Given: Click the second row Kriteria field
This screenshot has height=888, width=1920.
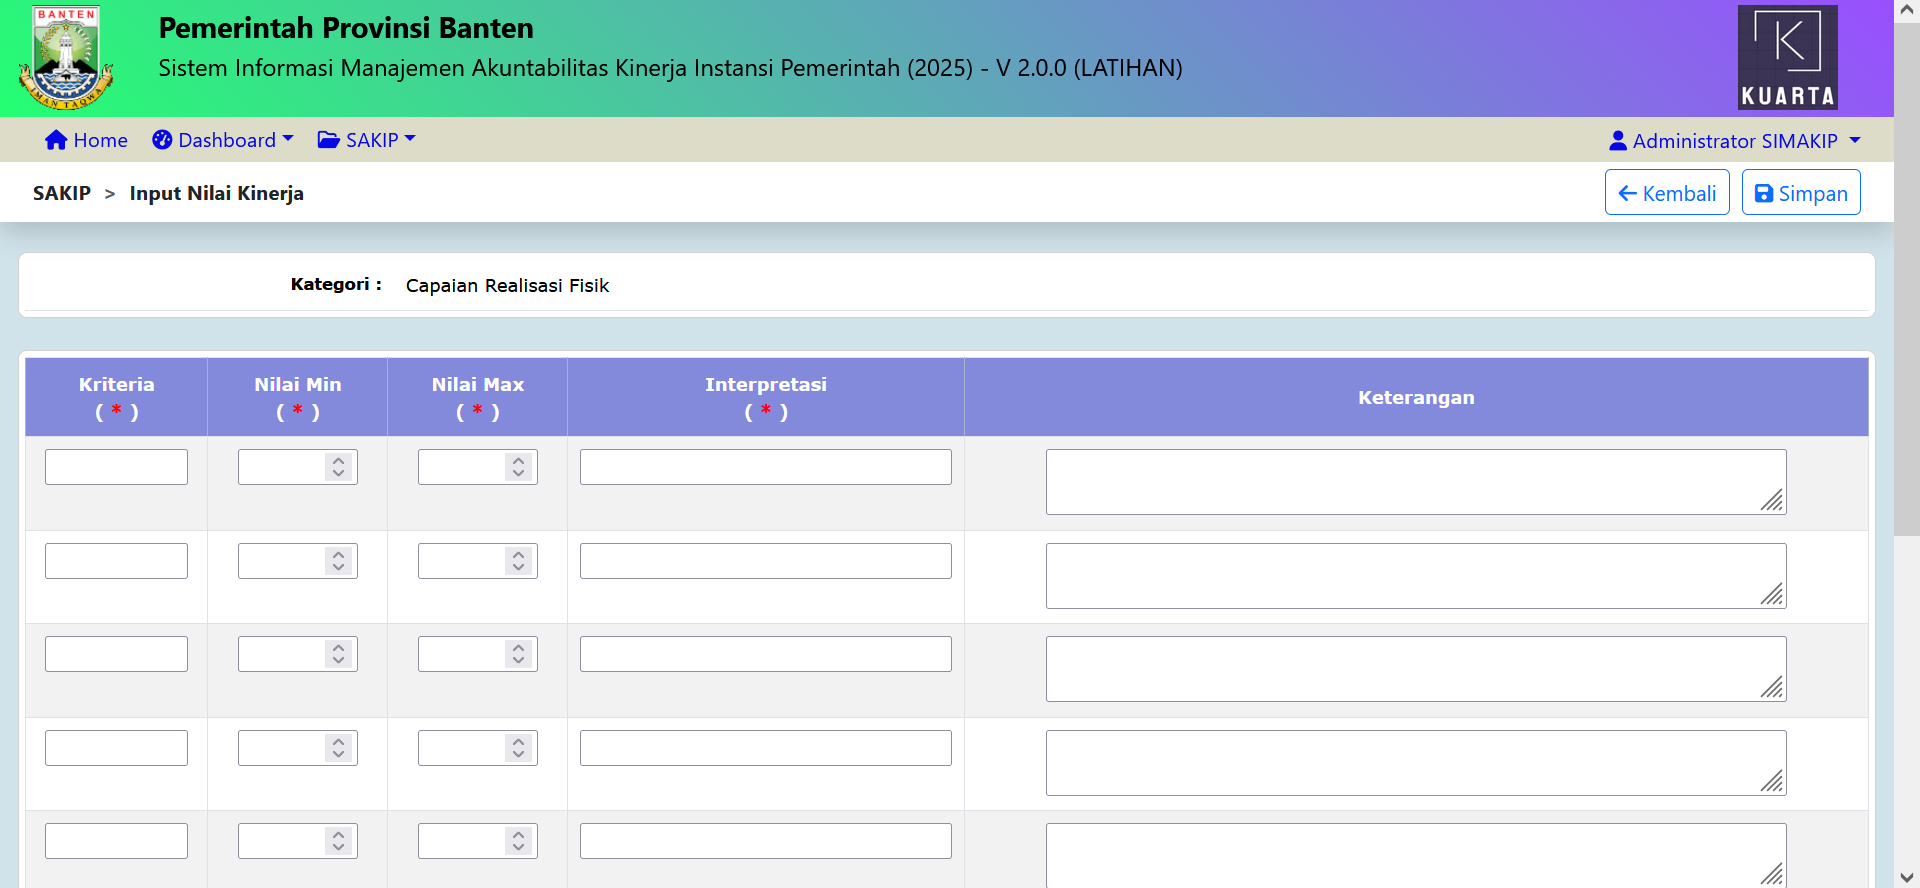Looking at the screenshot, I should click(116, 561).
